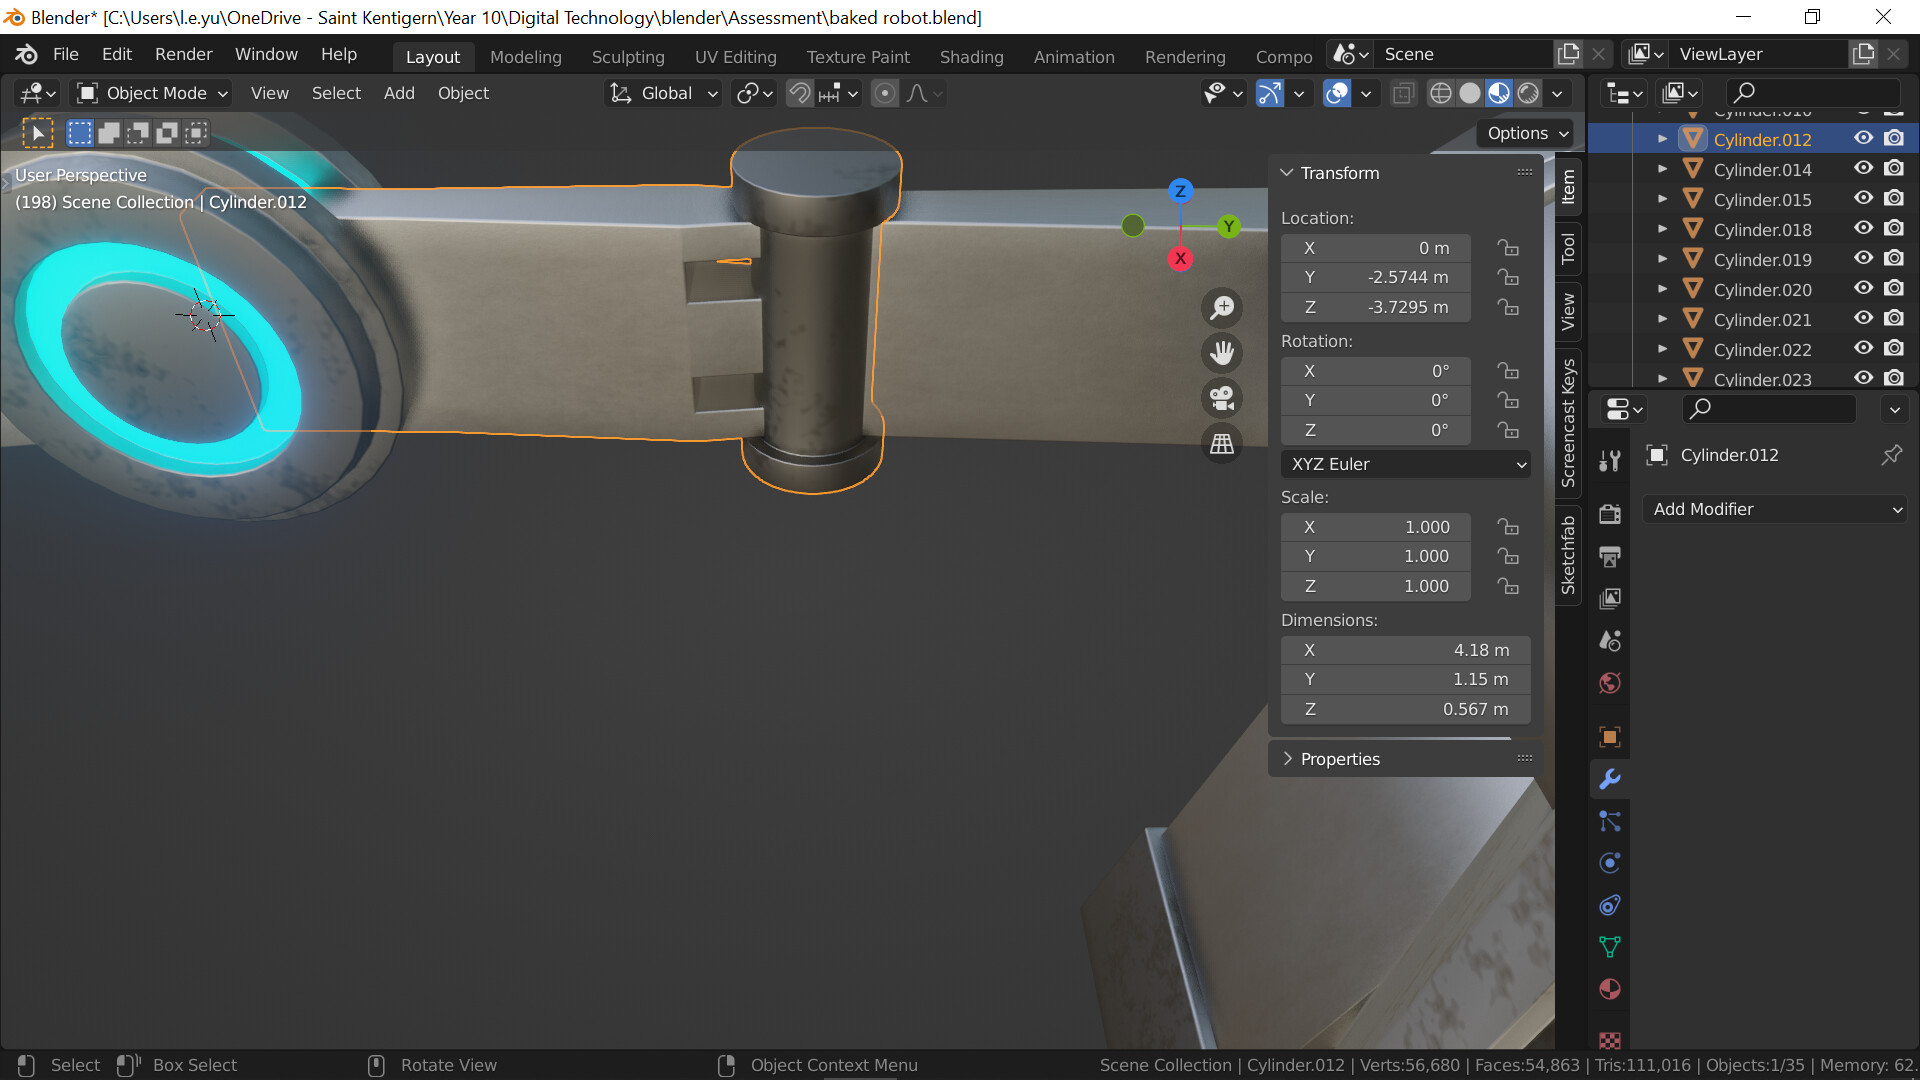Toggle snapping with the magnet icon

pyautogui.click(x=799, y=92)
